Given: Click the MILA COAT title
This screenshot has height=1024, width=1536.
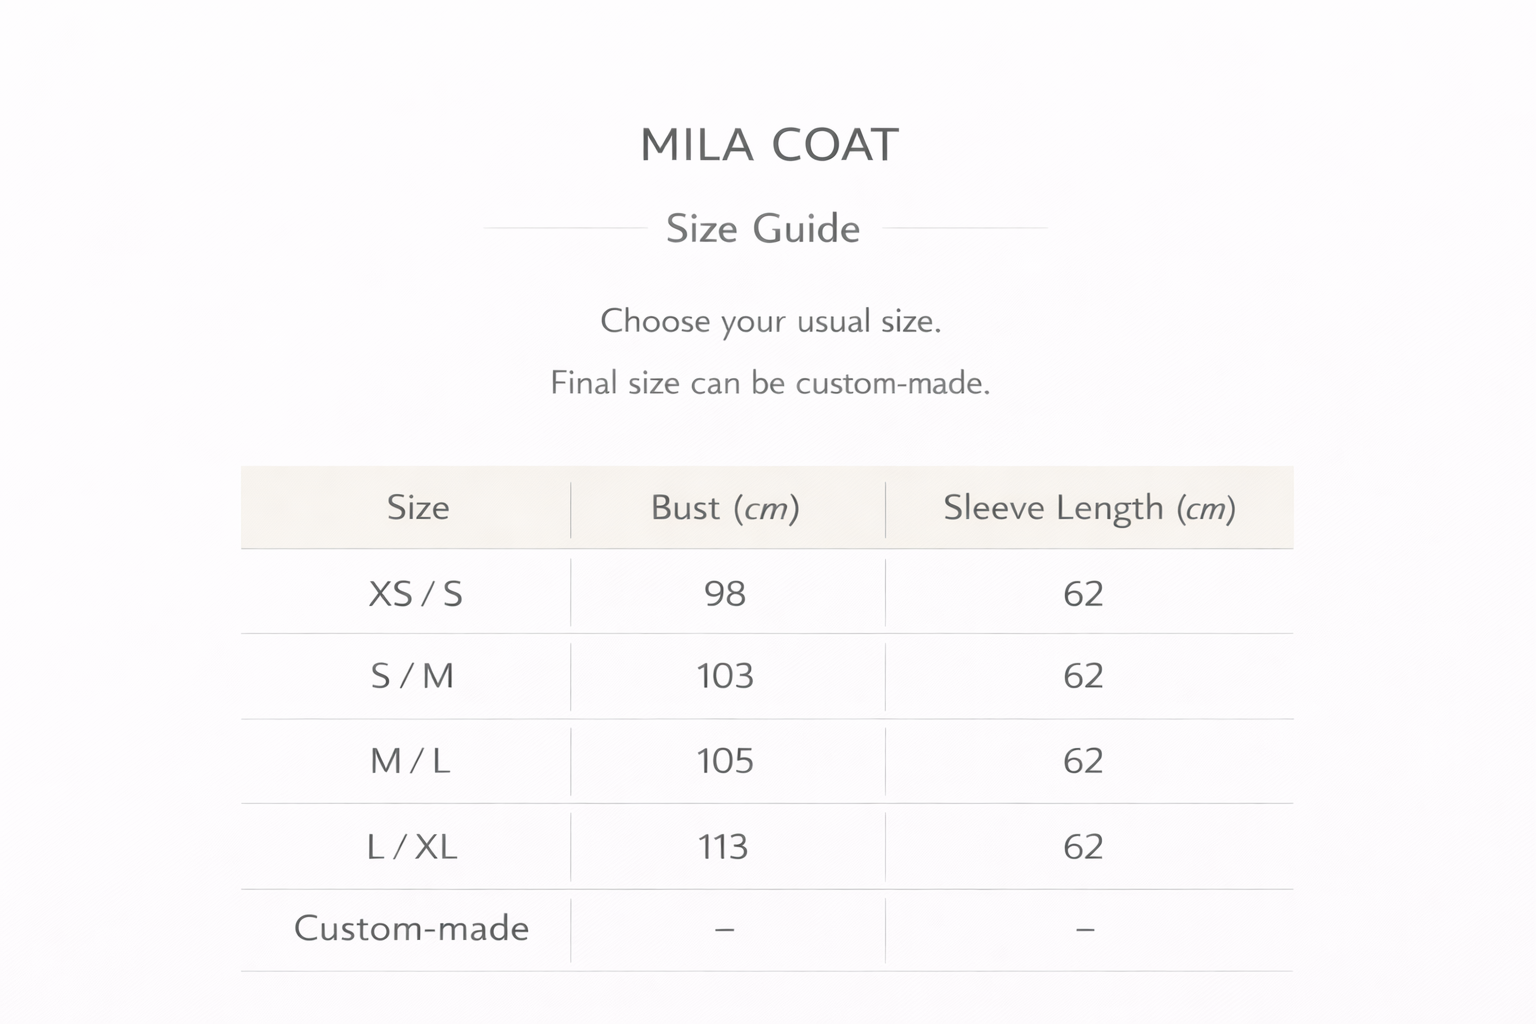Looking at the screenshot, I should click(769, 145).
